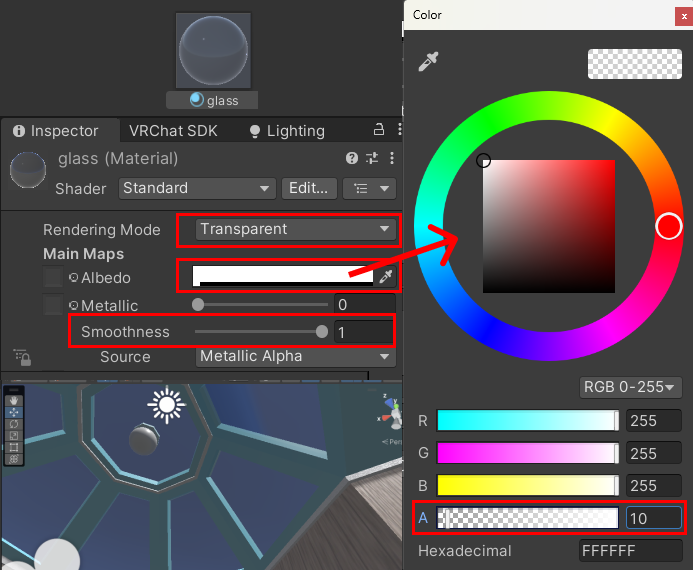The height and width of the screenshot is (570, 693).
Task: Open the material preset selector icon
Action: (x=372, y=159)
